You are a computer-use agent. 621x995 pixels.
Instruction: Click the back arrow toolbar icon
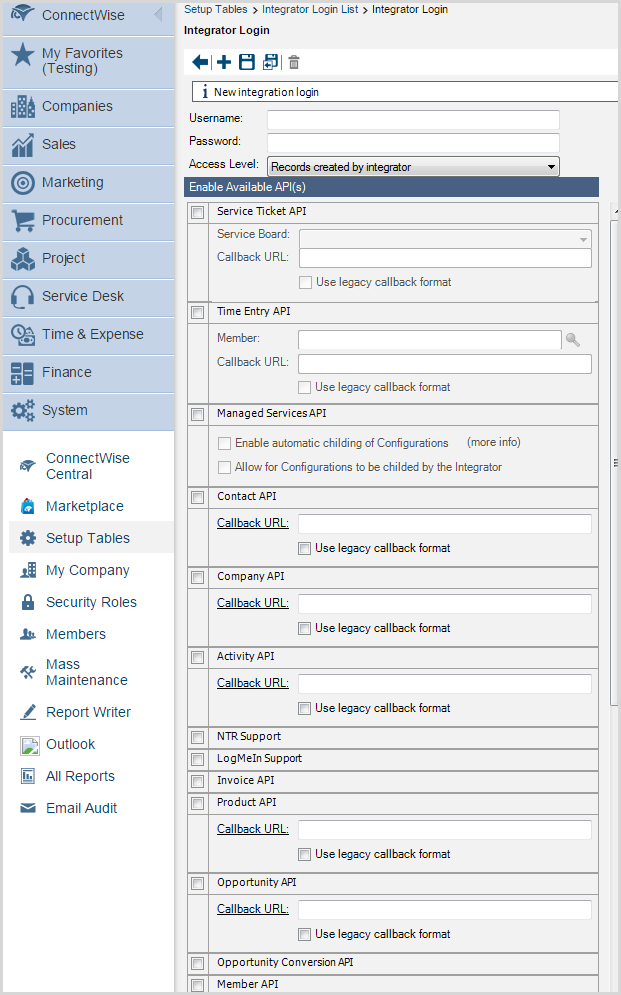200,63
